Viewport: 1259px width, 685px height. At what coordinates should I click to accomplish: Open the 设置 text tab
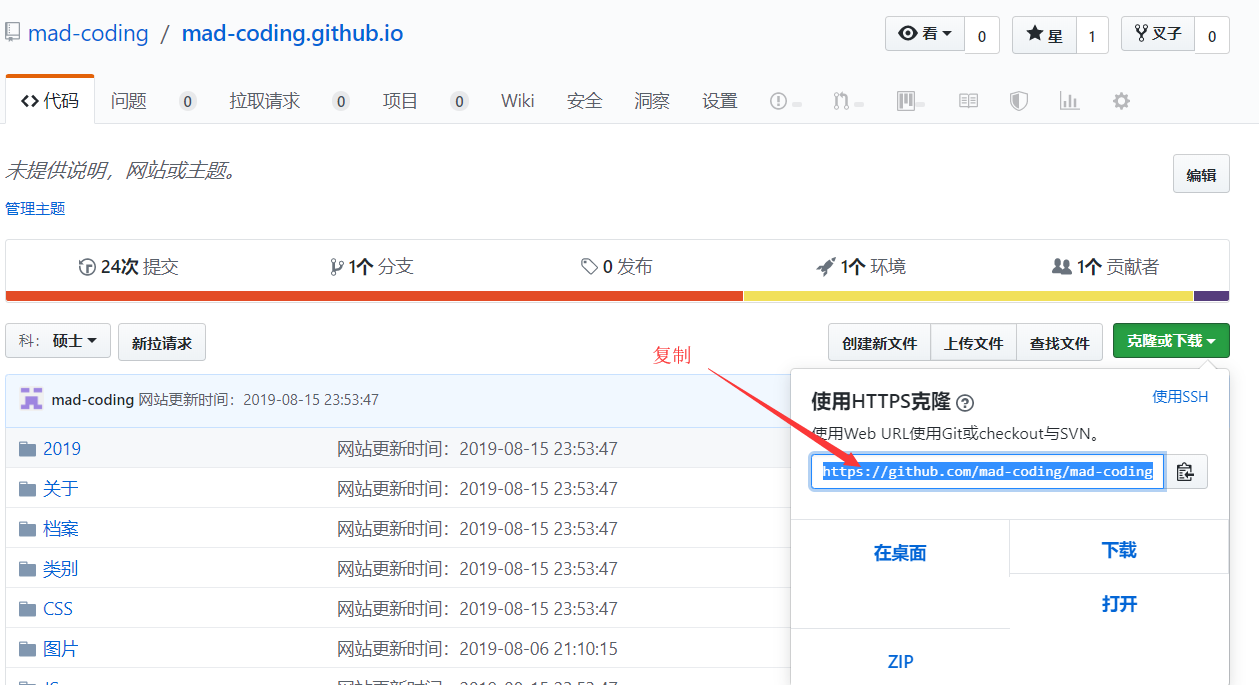click(720, 101)
